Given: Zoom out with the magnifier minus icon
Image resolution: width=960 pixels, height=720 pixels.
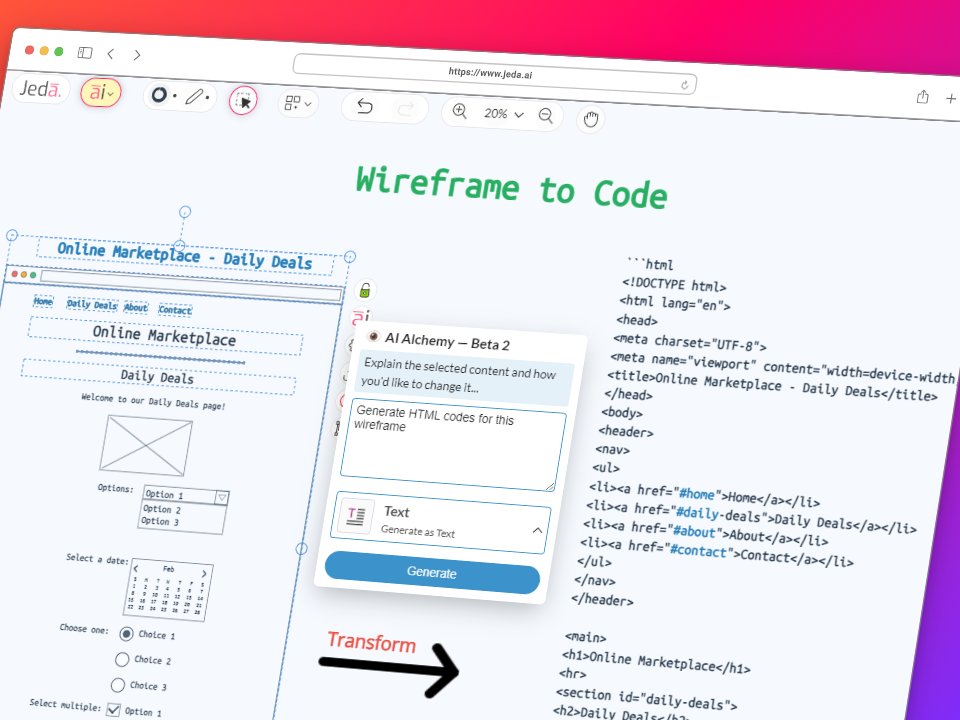Looking at the screenshot, I should point(546,115).
